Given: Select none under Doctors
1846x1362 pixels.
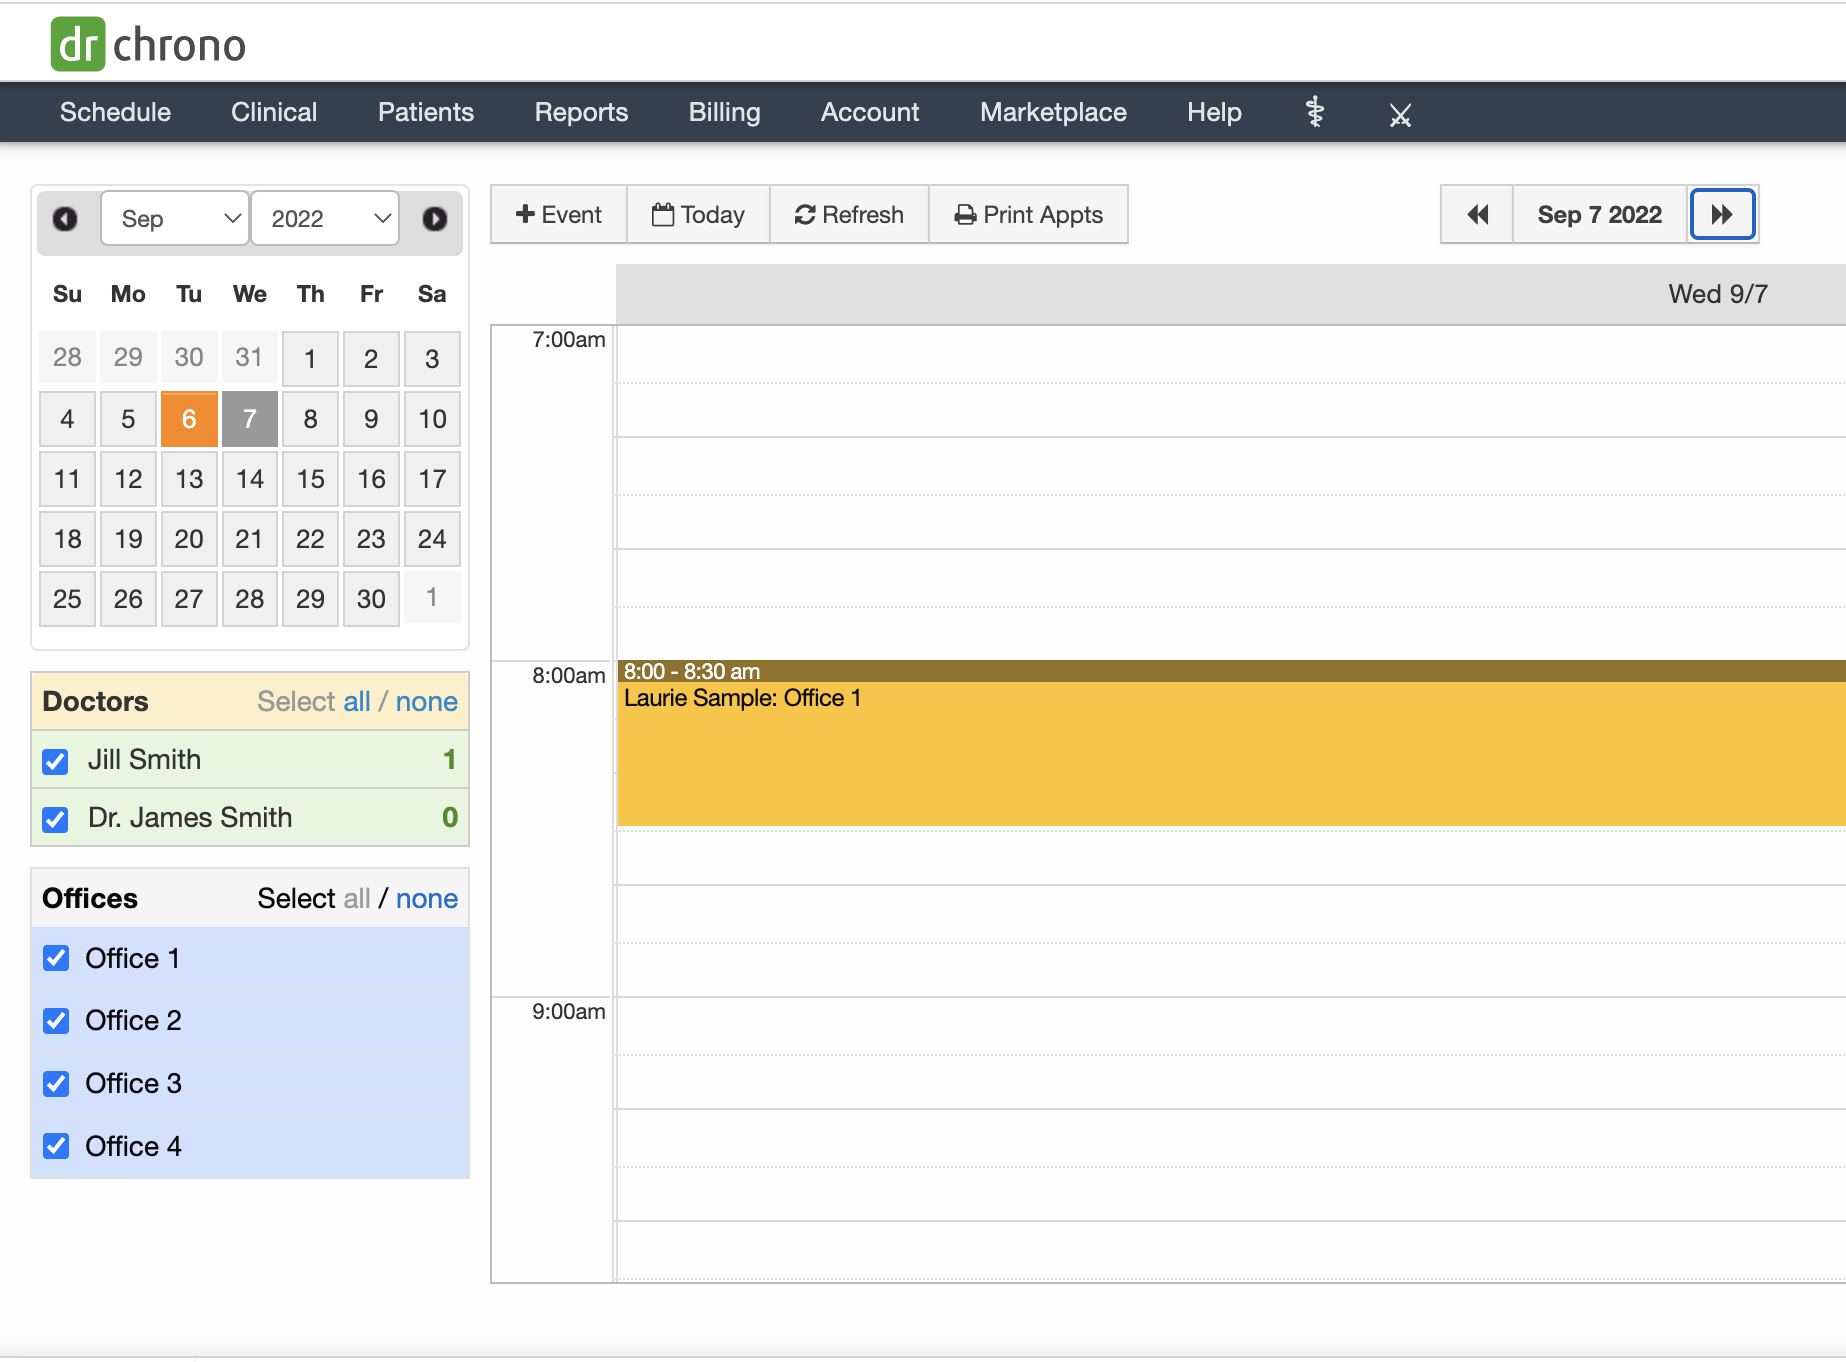Looking at the screenshot, I should (427, 701).
